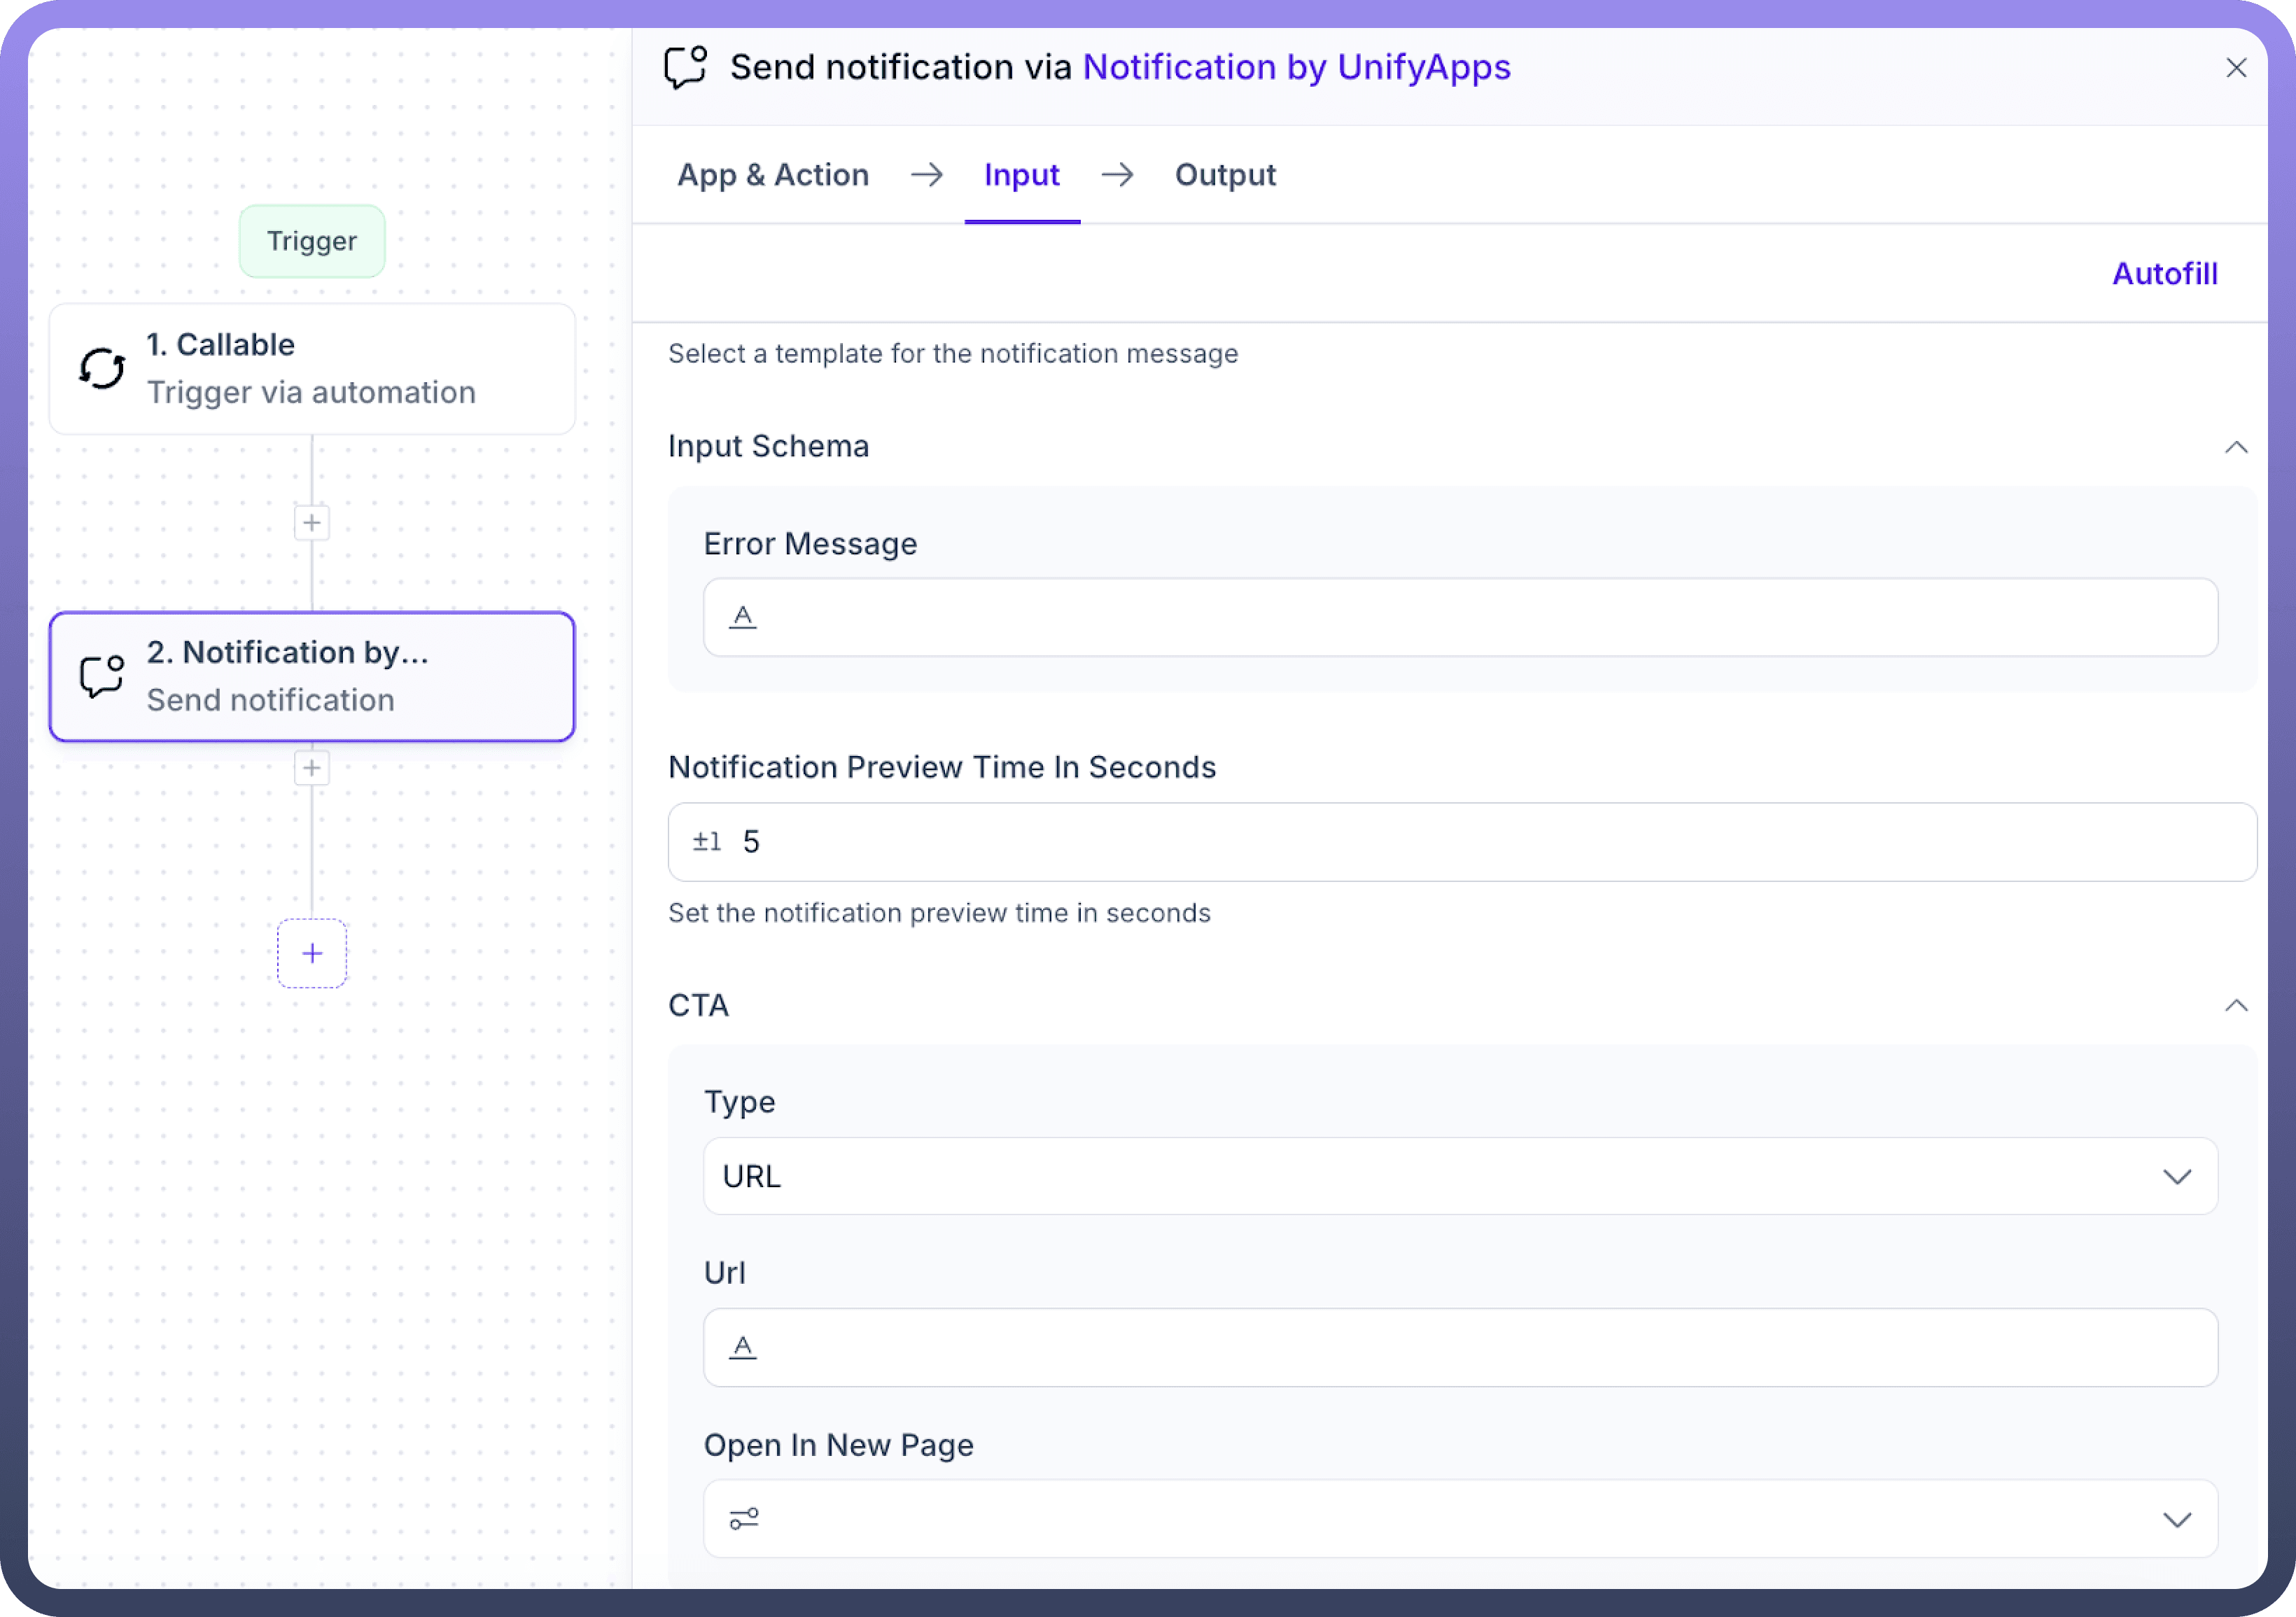Insert a step between Callable and Notification
Screen dimensions: 2296x1617
(x=312, y=523)
